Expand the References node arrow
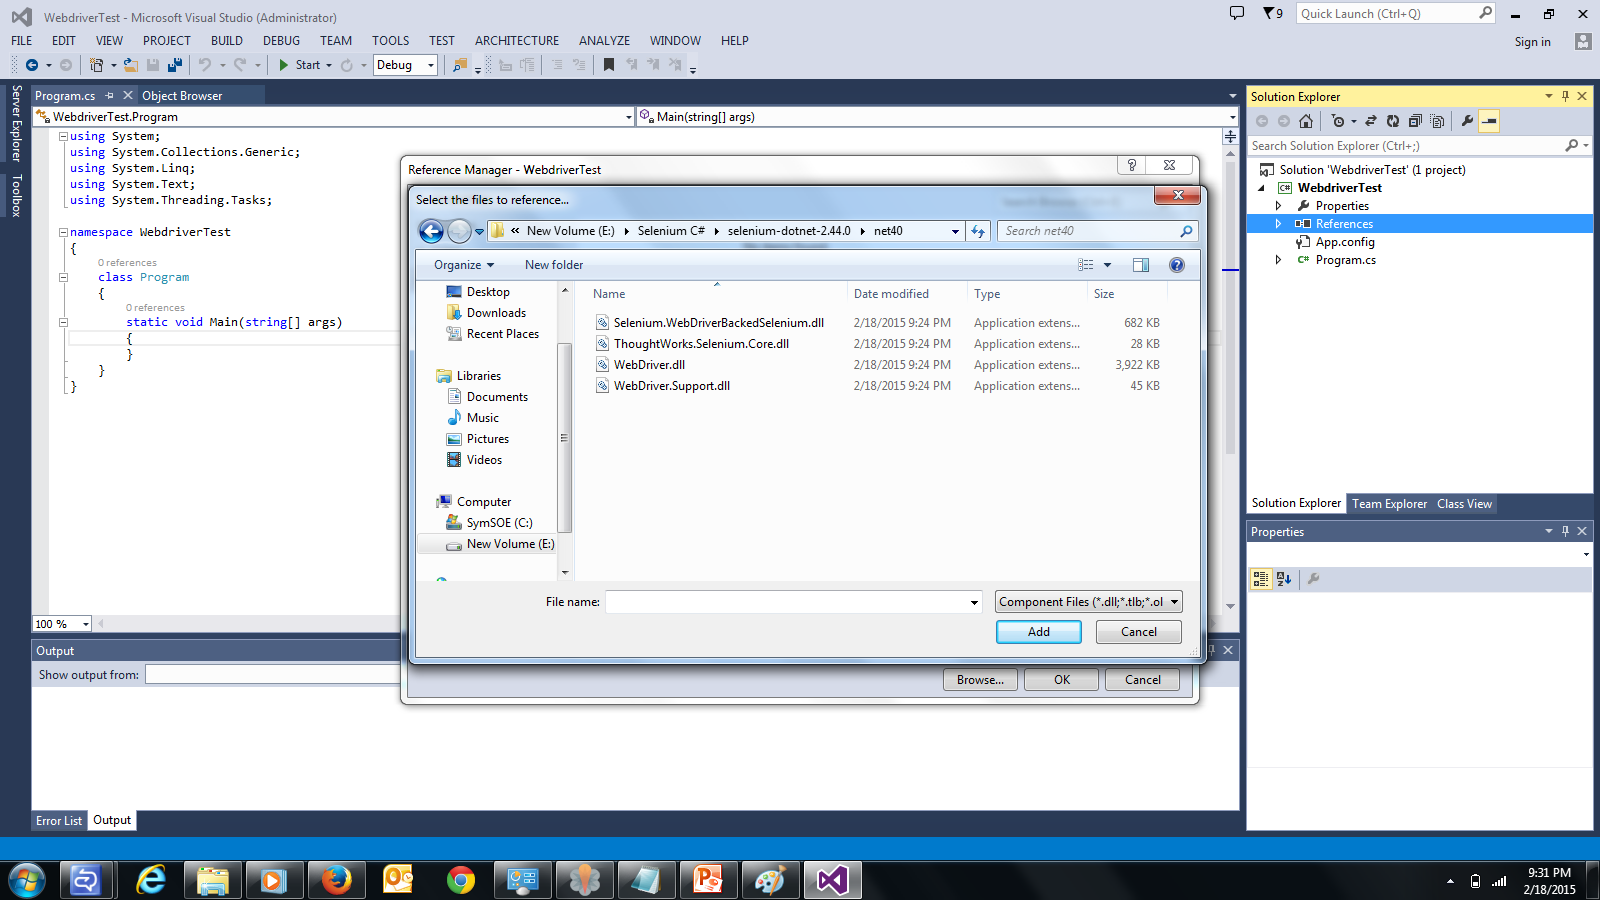The width and height of the screenshot is (1600, 900). [x=1278, y=224]
